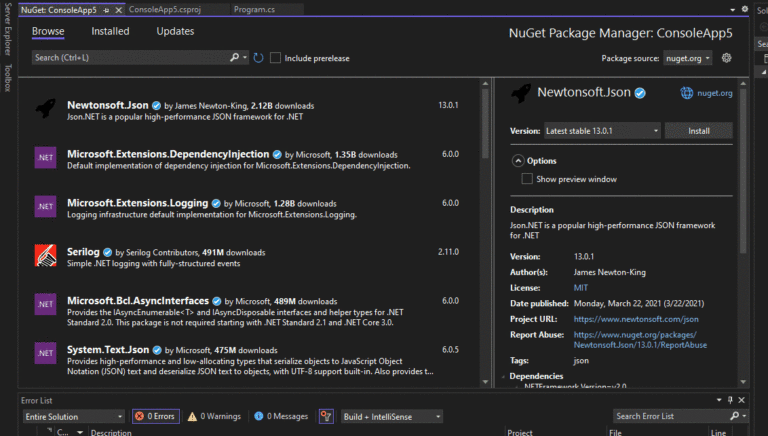The image size is (768, 436).
Task: Enable Include prerelease checkbox
Action: click(x=276, y=58)
